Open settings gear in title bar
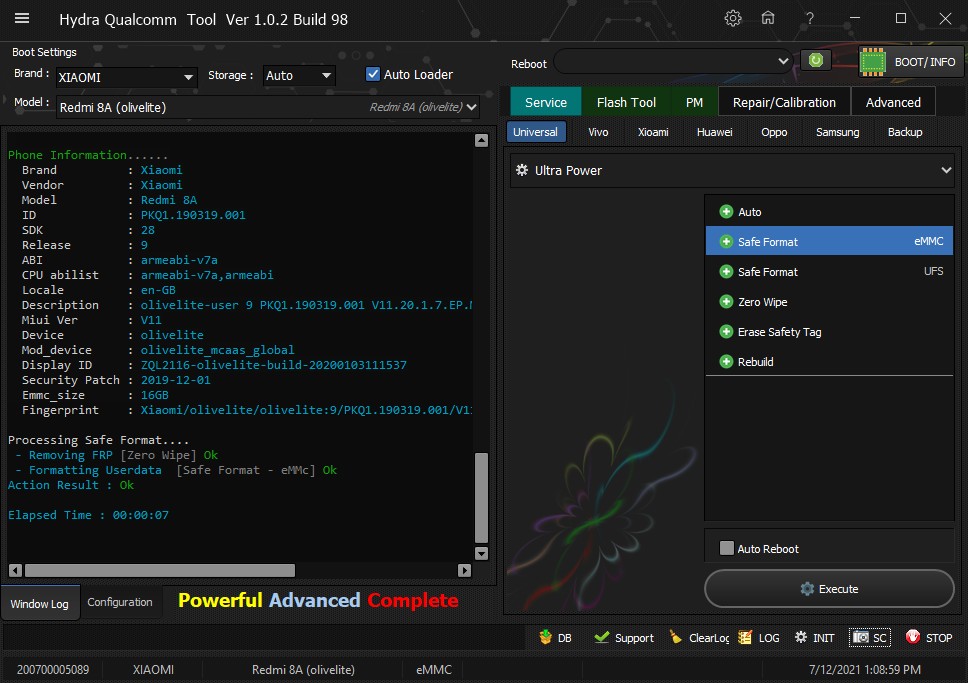The width and height of the screenshot is (968, 683). coord(733,19)
